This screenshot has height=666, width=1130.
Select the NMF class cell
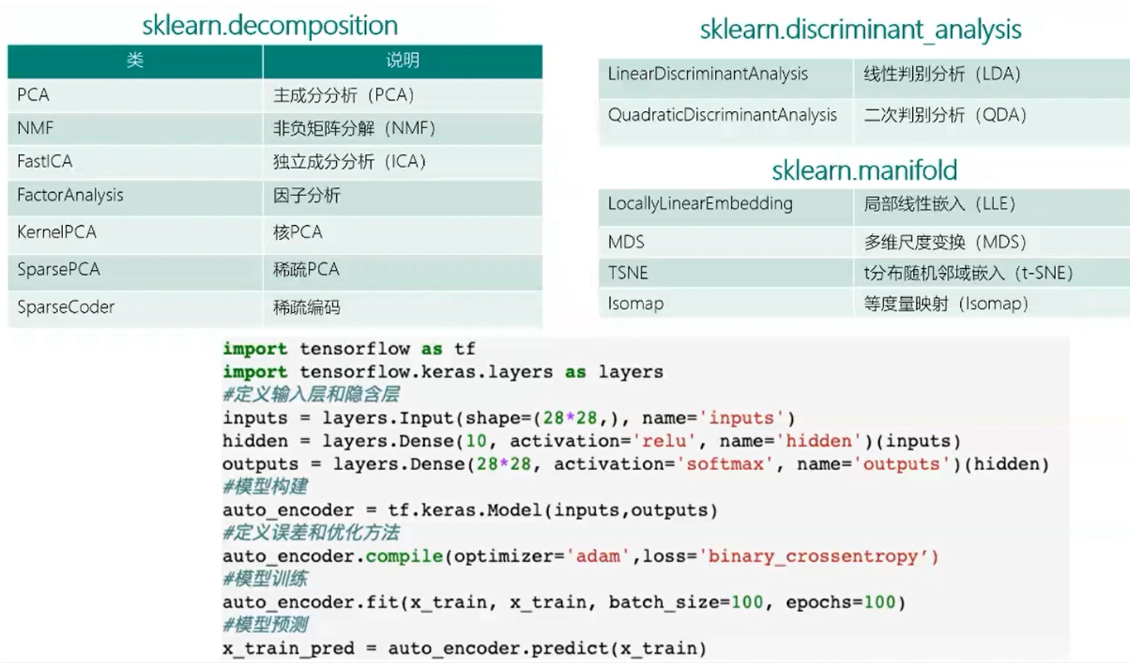coord(135,128)
